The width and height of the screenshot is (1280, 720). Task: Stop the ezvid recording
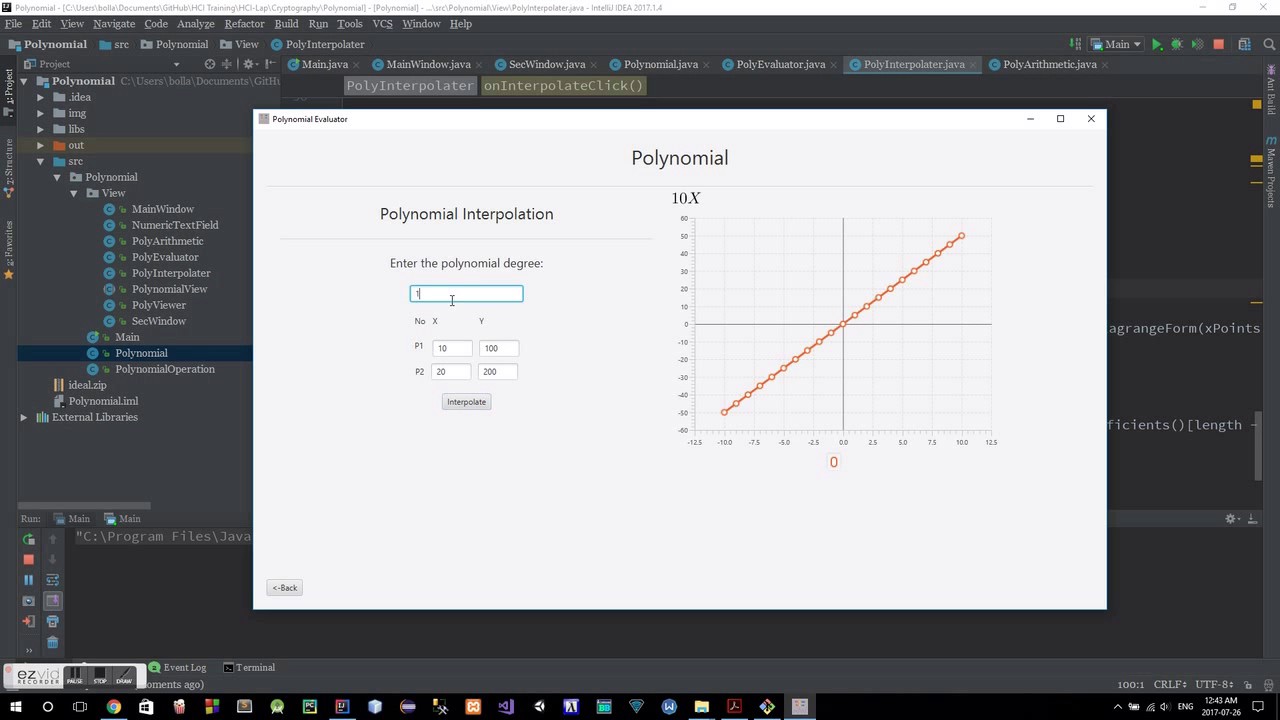click(x=99, y=676)
